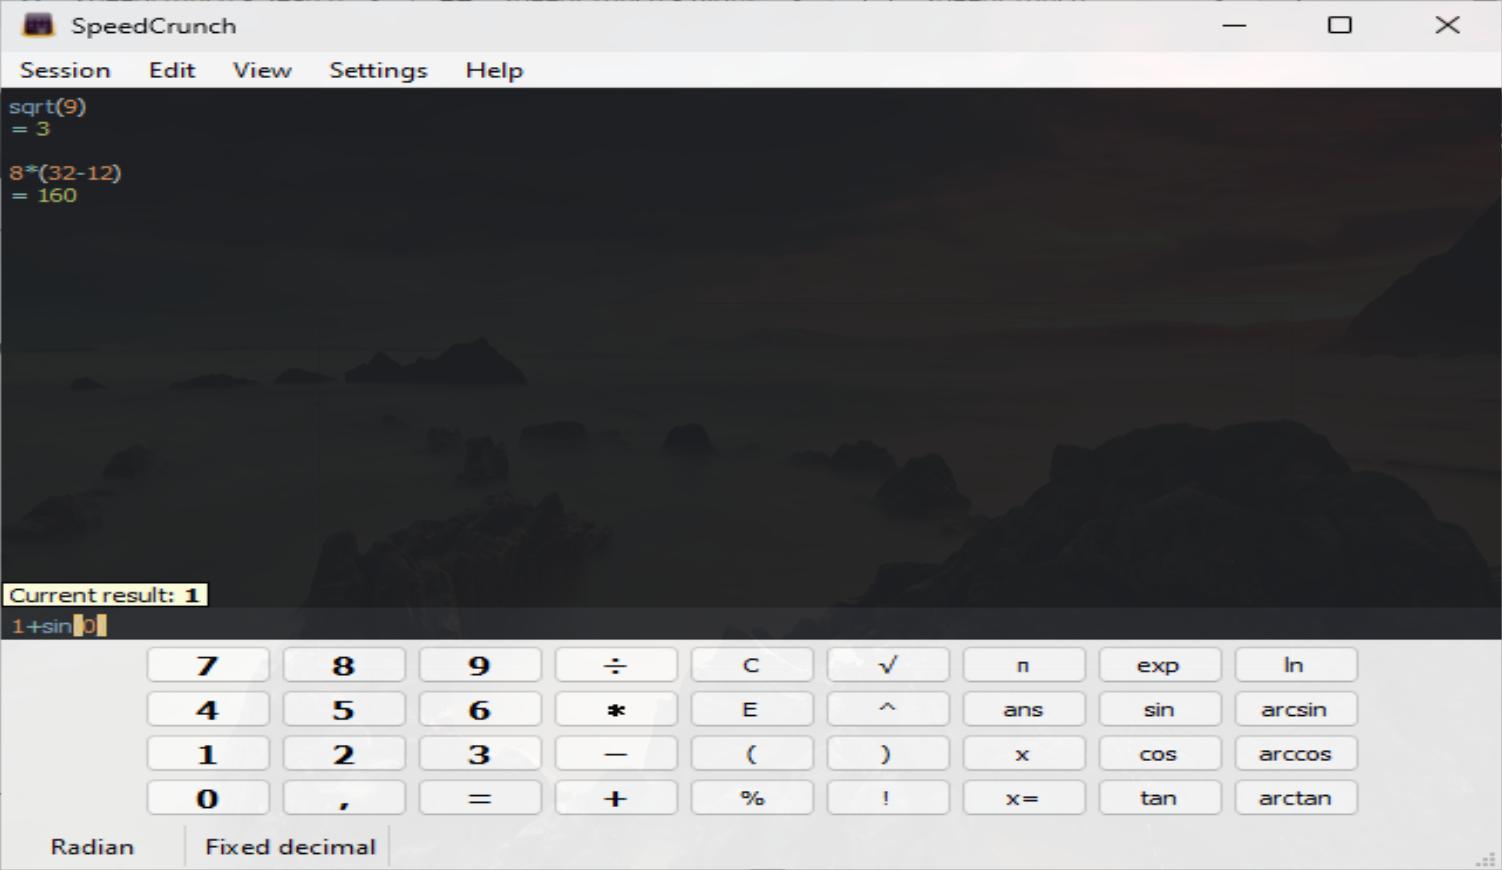Image resolution: width=1502 pixels, height=870 pixels.
Task: Click the percent sign key
Action: point(751,798)
